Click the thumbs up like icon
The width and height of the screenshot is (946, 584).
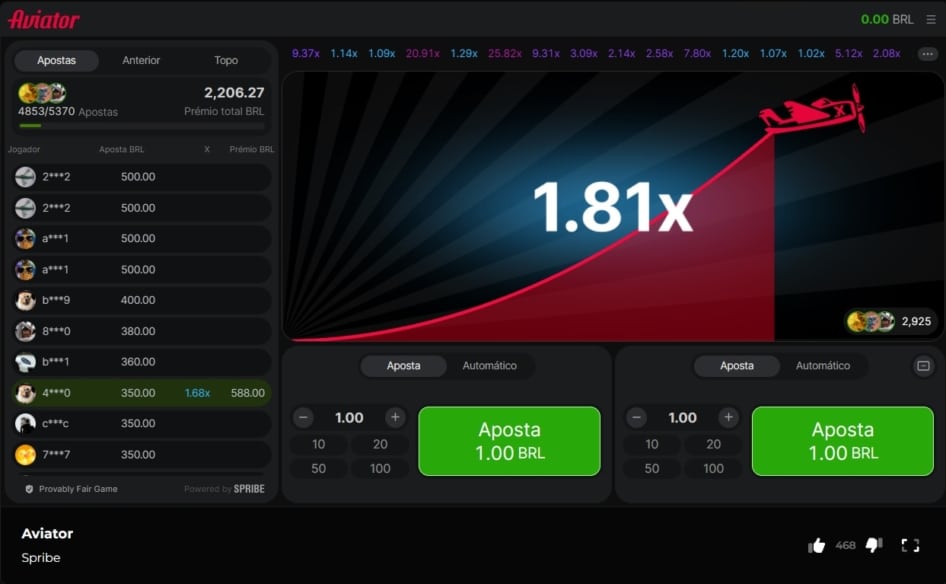[816, 545]
